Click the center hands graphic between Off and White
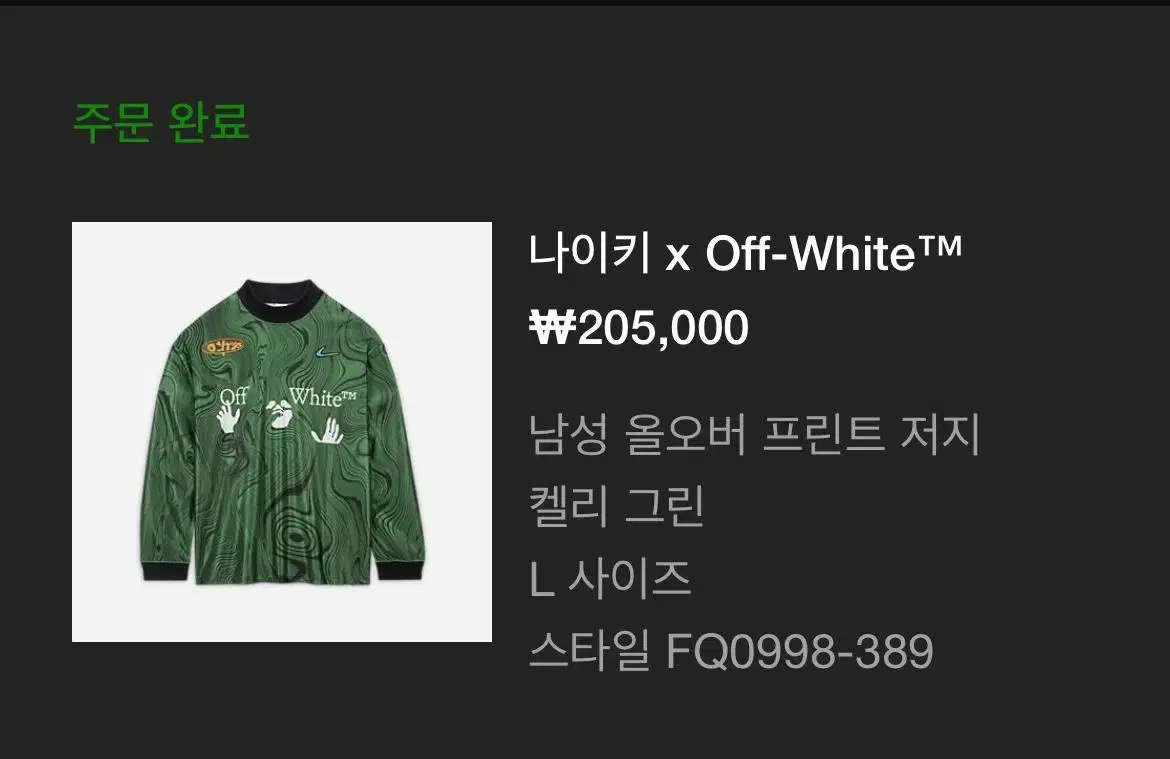The width and height of the screenshot is (1170, 759). click(279, 414)
